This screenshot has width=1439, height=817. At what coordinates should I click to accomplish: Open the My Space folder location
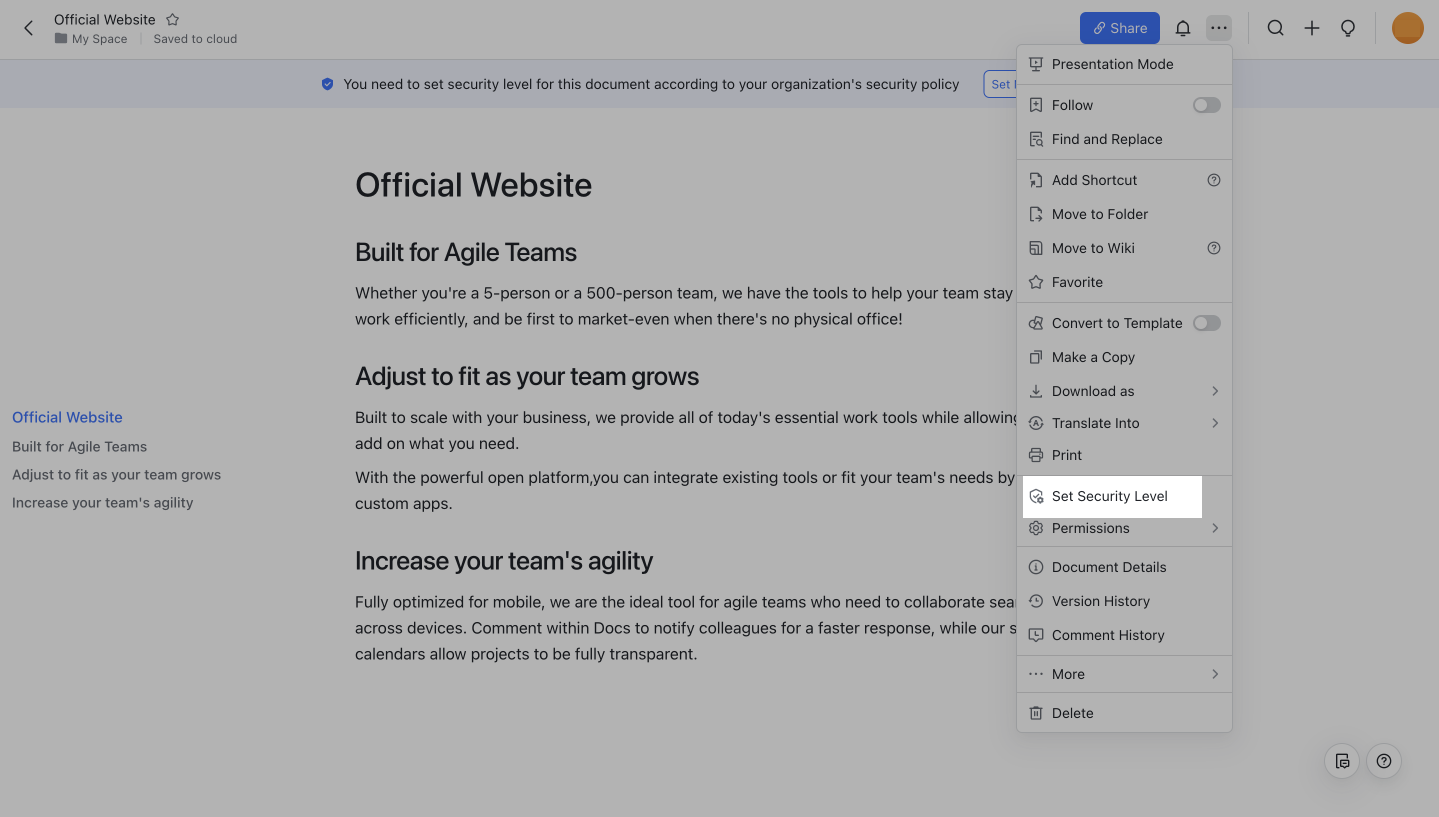click(99, 39)
